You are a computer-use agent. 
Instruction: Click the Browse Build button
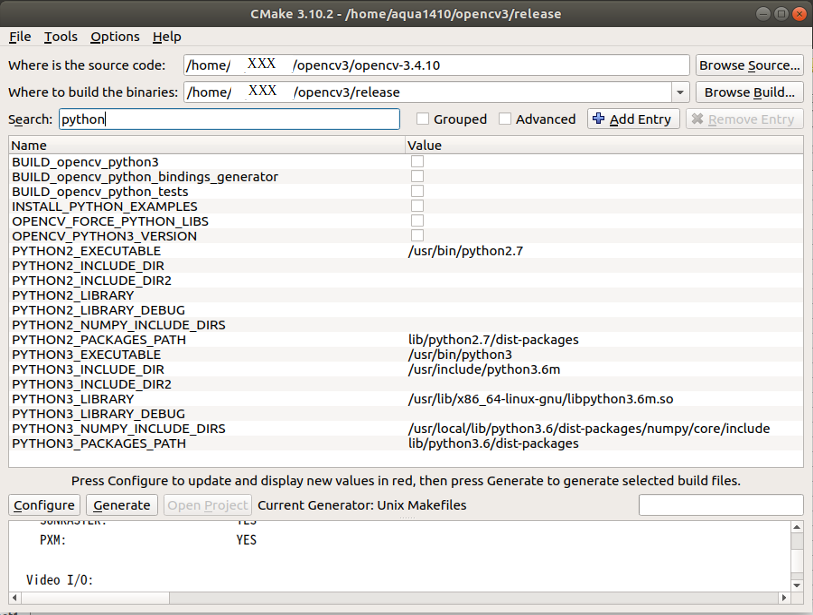click(x=749, y=92)
